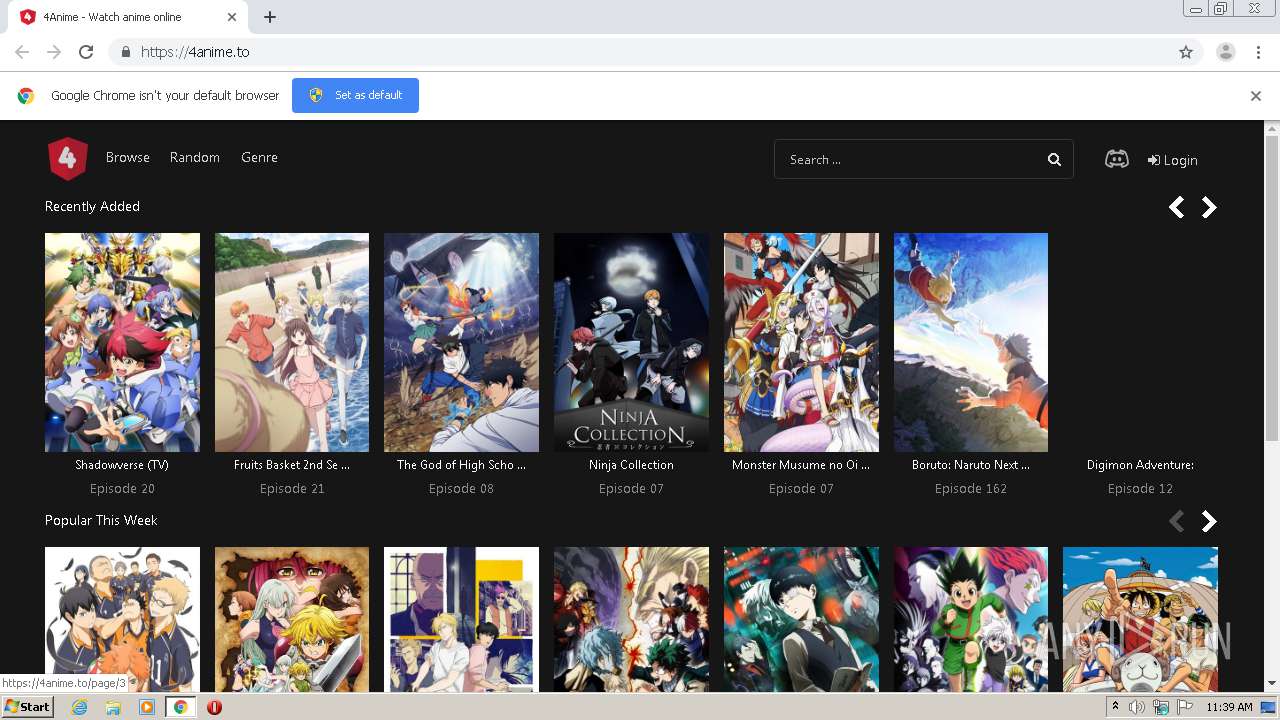This screenshot has height=720, width=1280.
Task: Click the search magnifier icon
Action: point(1054,160)
